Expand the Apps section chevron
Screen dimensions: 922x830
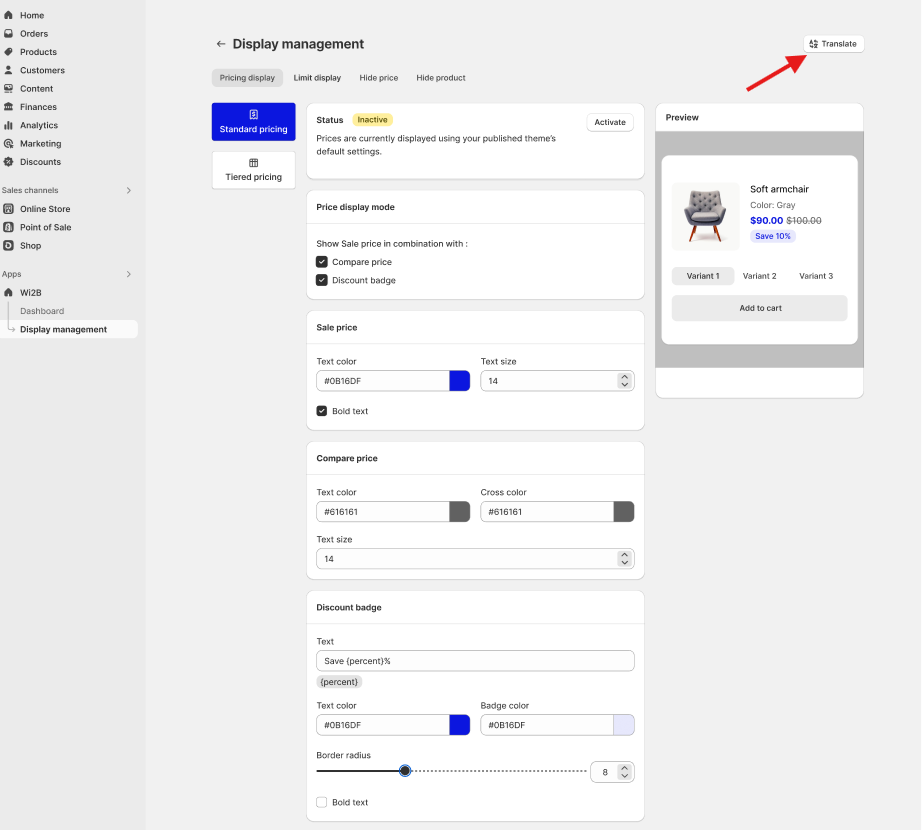tap(129, 274)
